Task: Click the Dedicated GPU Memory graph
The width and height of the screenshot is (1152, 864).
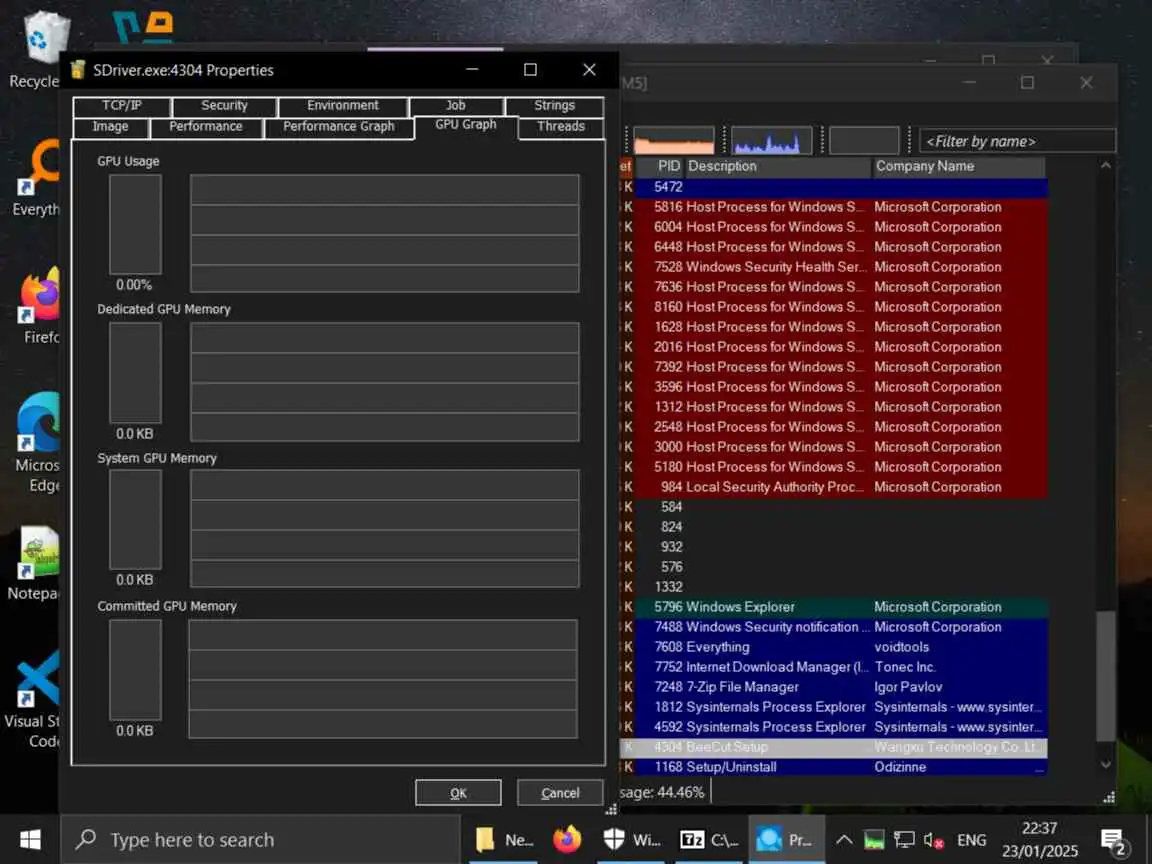Action: pos(384,381)
